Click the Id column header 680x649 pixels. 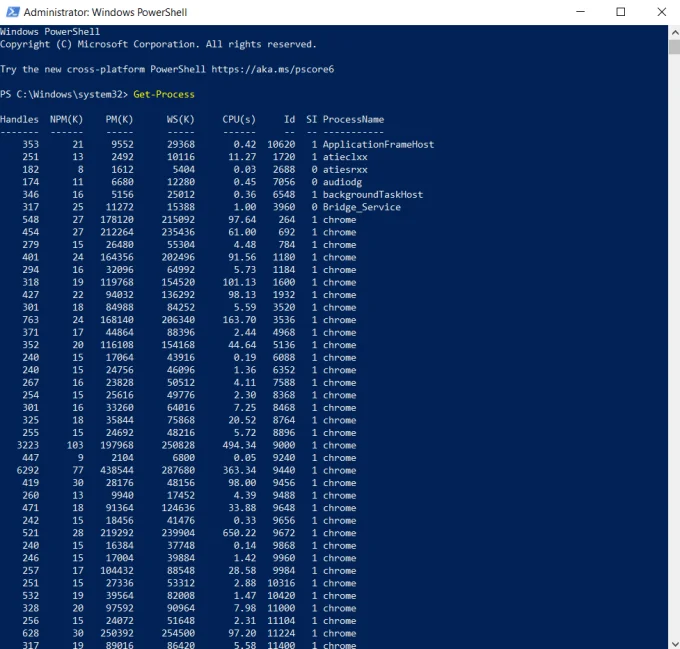tap(290, 119)
